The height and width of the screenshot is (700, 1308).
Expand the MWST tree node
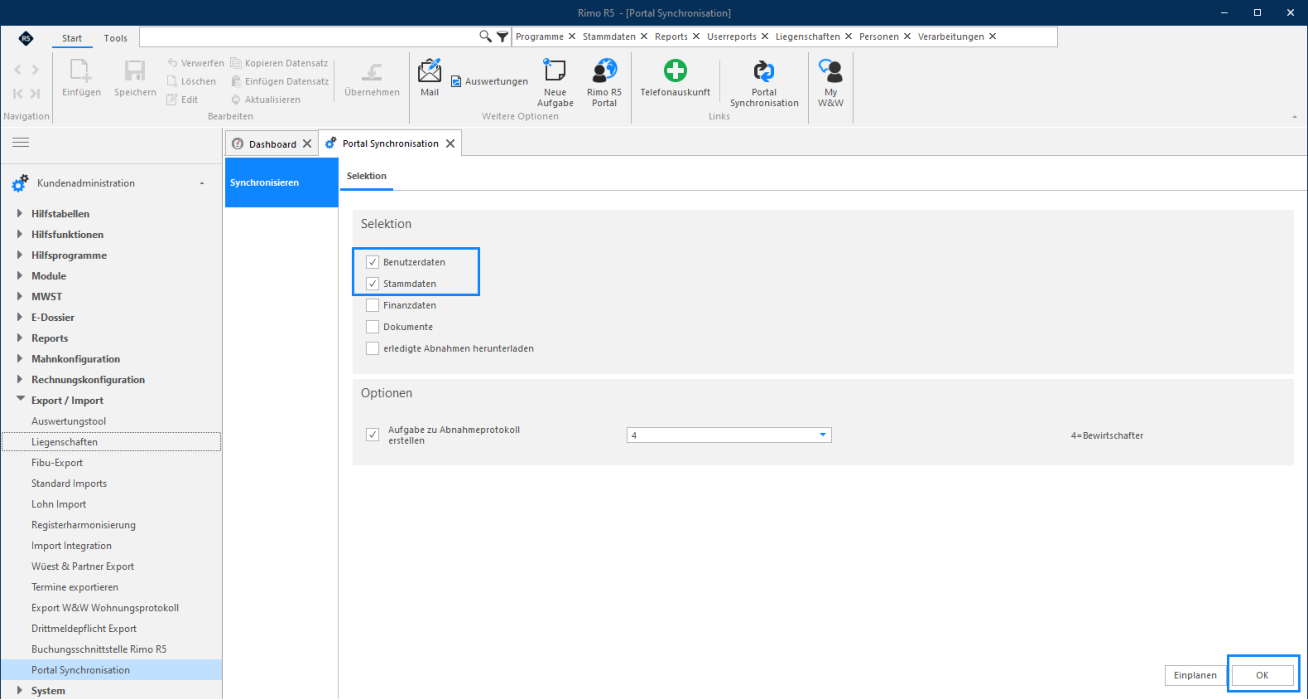click(19, 297)
